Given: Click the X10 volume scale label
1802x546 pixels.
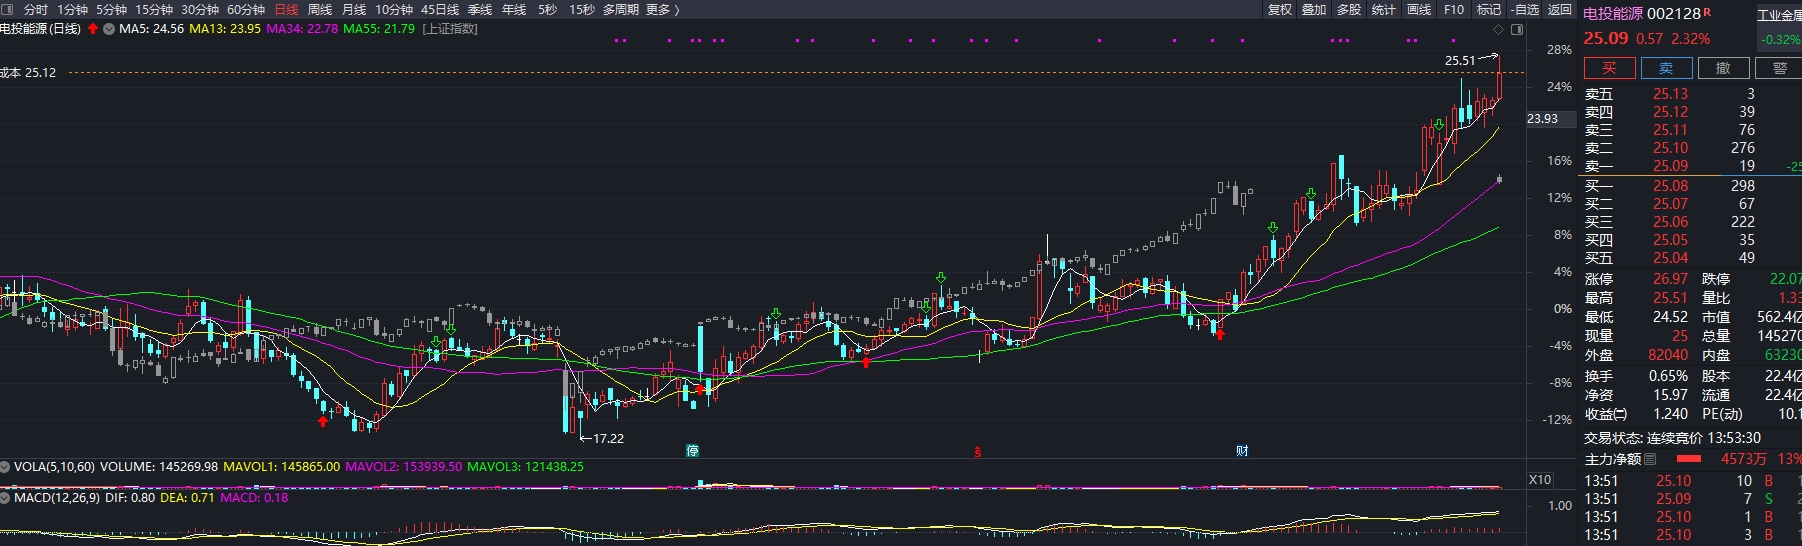Looking at the screenshot, I should coord(1540,480).
